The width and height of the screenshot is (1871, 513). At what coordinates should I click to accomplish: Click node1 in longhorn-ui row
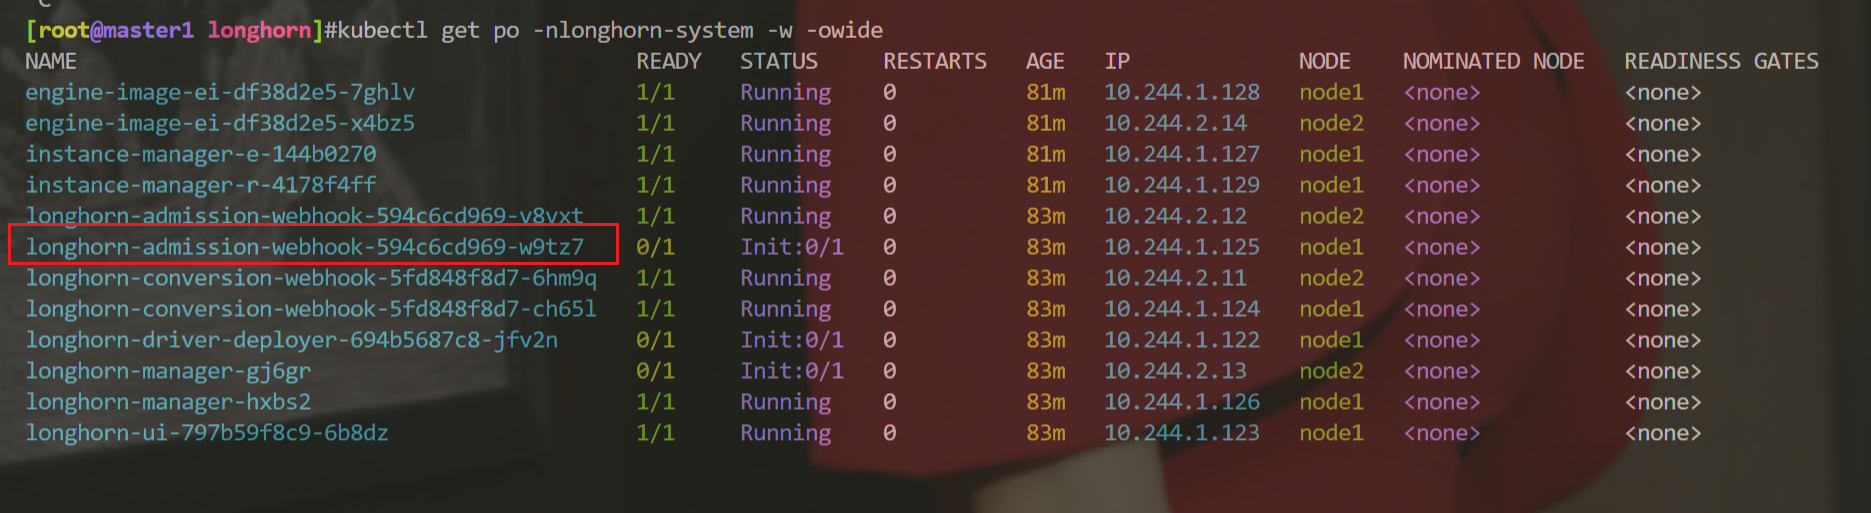[1331, 434]
